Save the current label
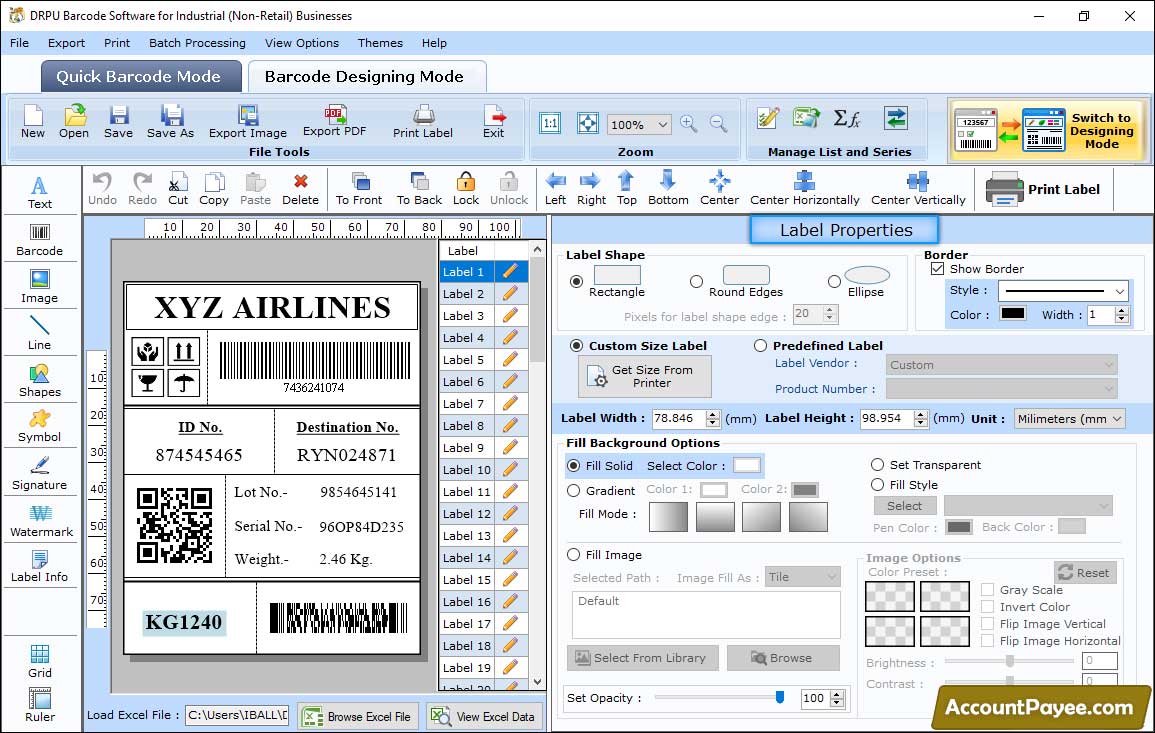Image resolution: width=1155 pixels, height=733 pixels. tap(119, 122)
